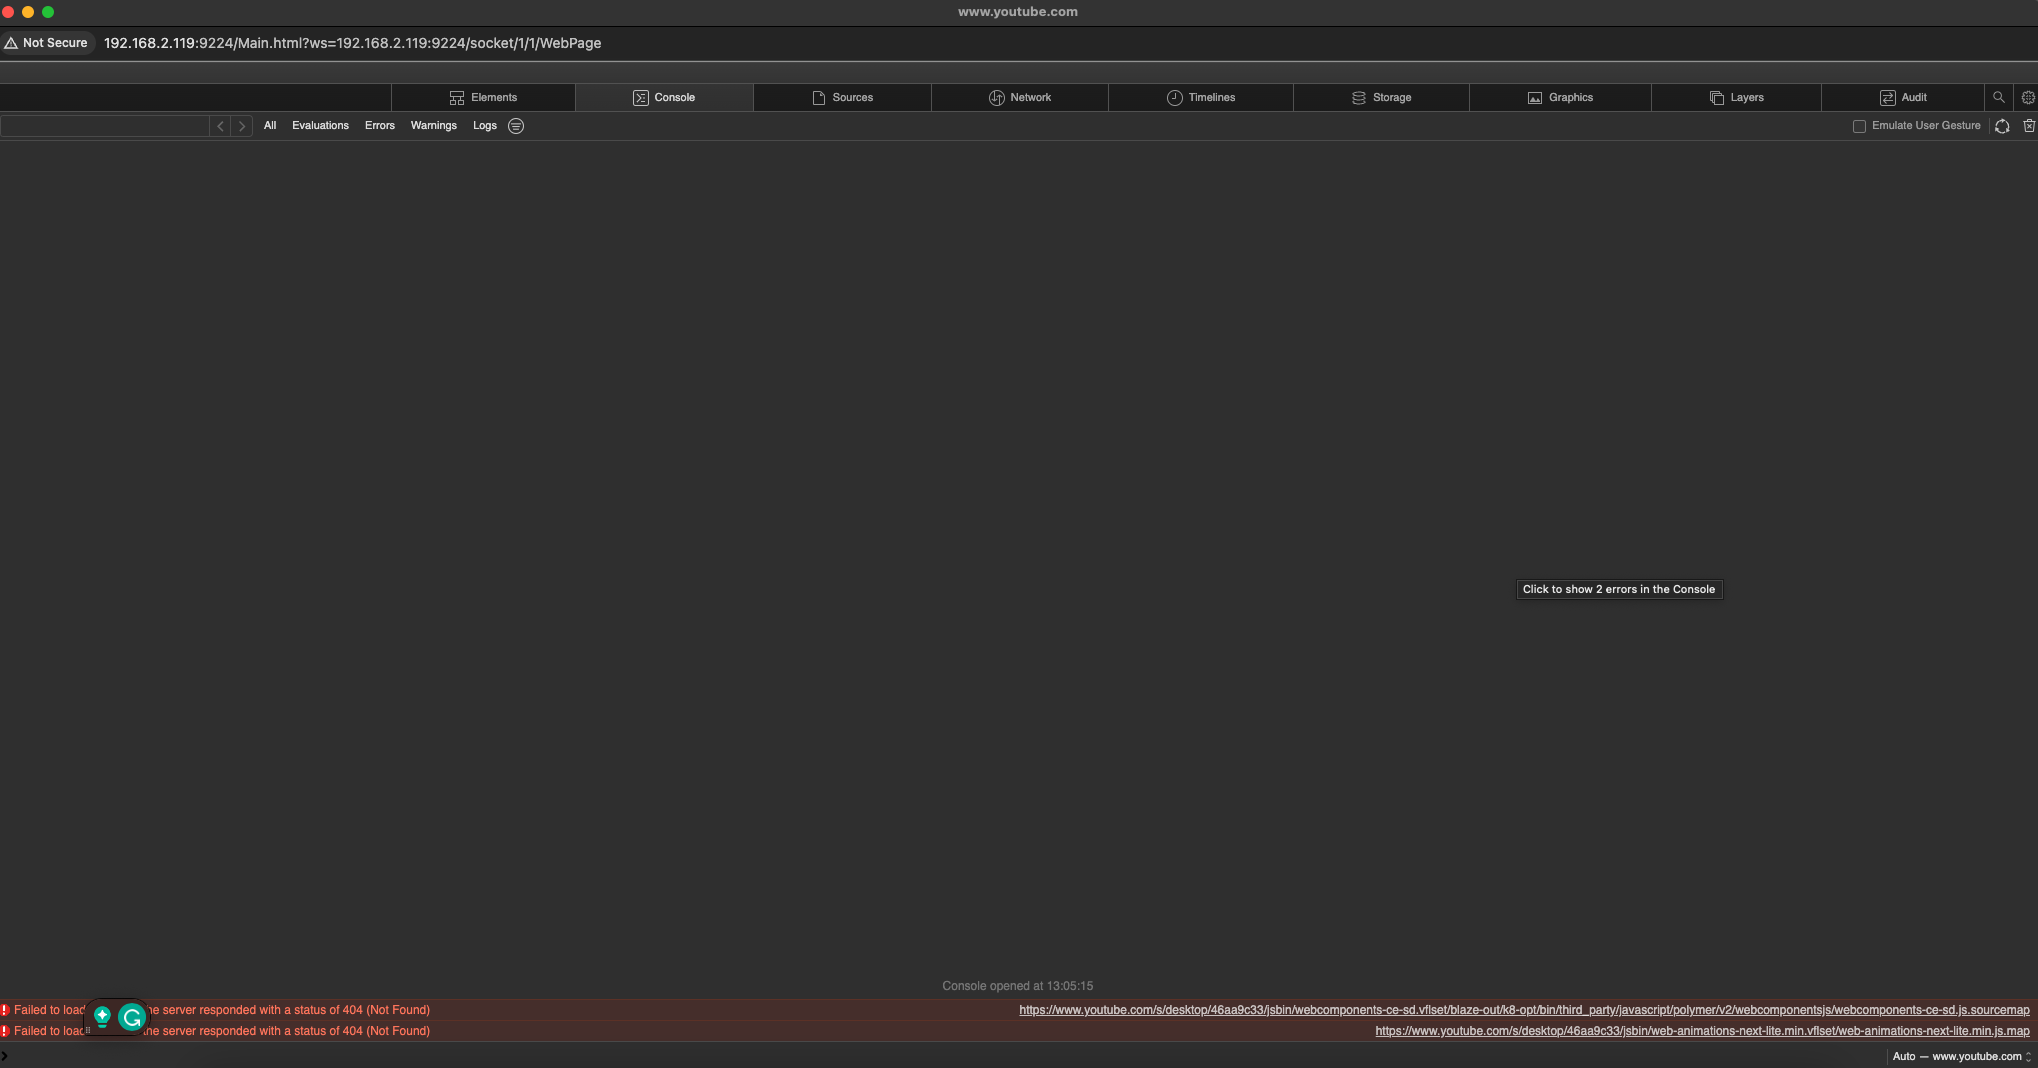Click 'Console opened at 13:05:15' text

click(x=1017, y=986)
